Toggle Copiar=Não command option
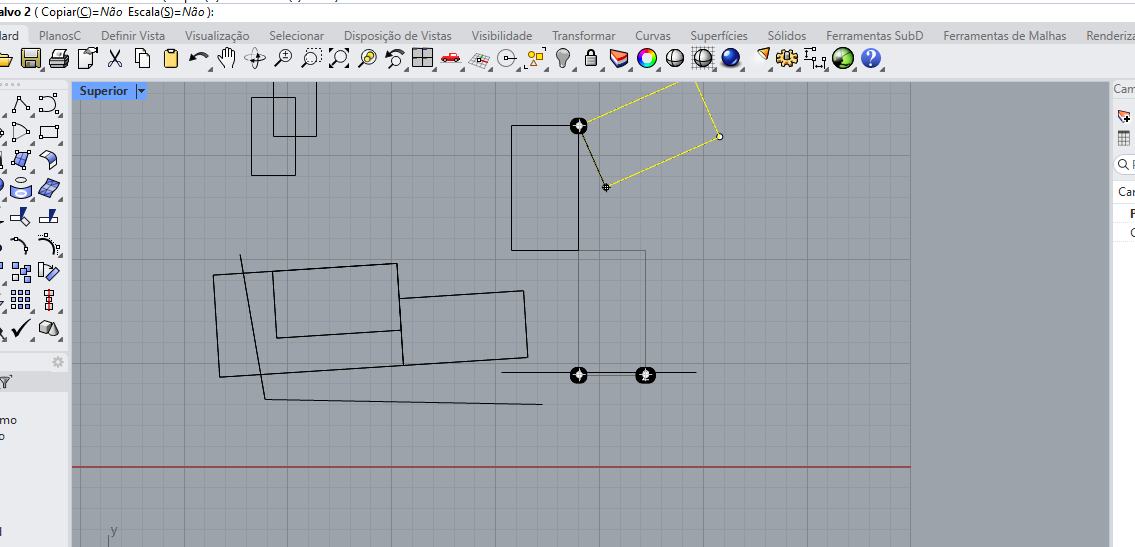1135x547 pixels. click(x=81, y=12)
